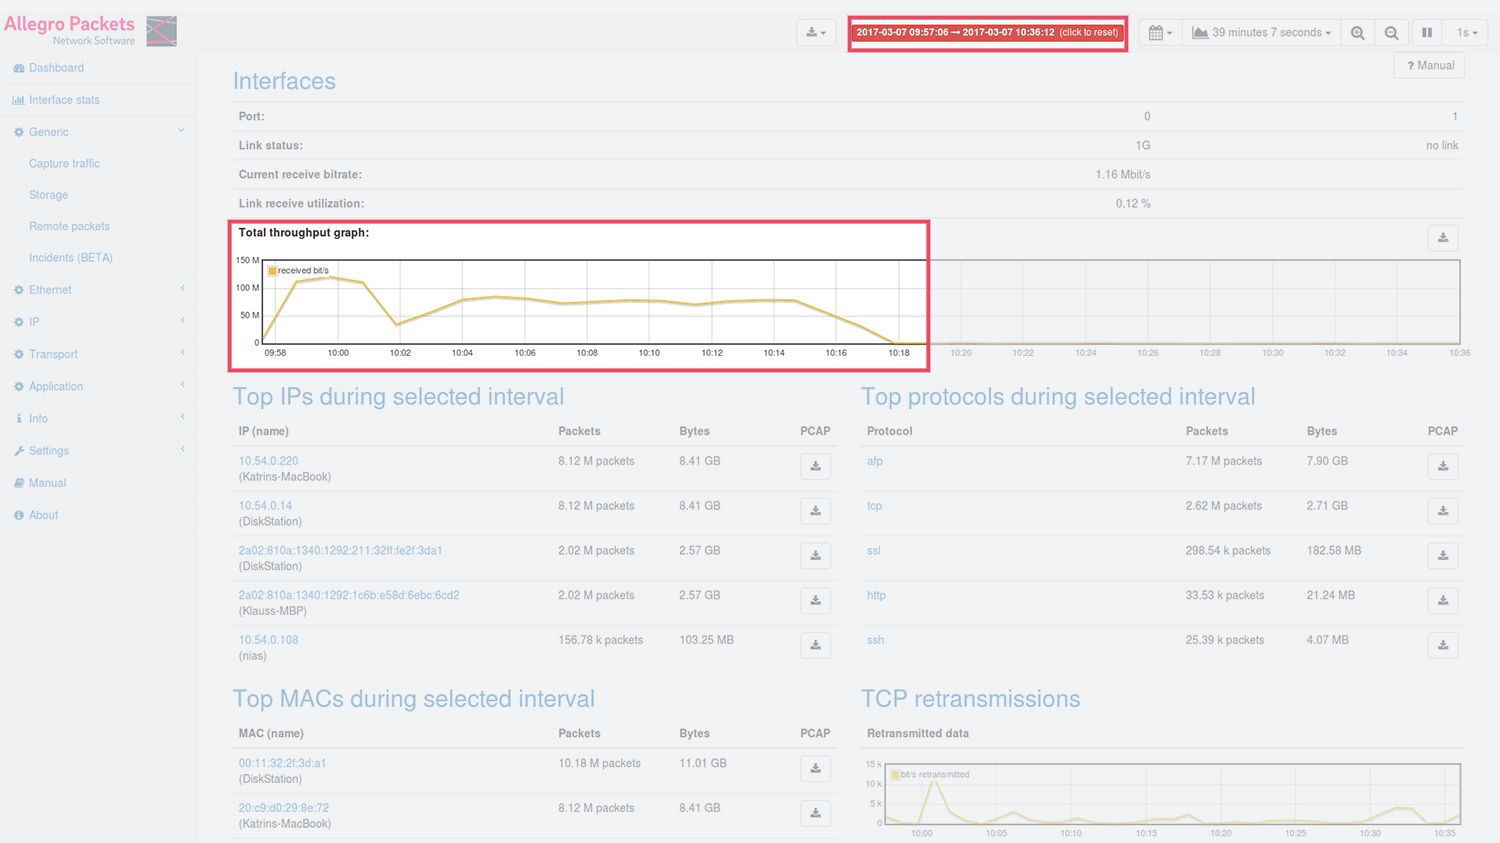Click the zoom in magnifier icon
The width and height of the screenshot is (1500, 843).
click(1357, 33)
